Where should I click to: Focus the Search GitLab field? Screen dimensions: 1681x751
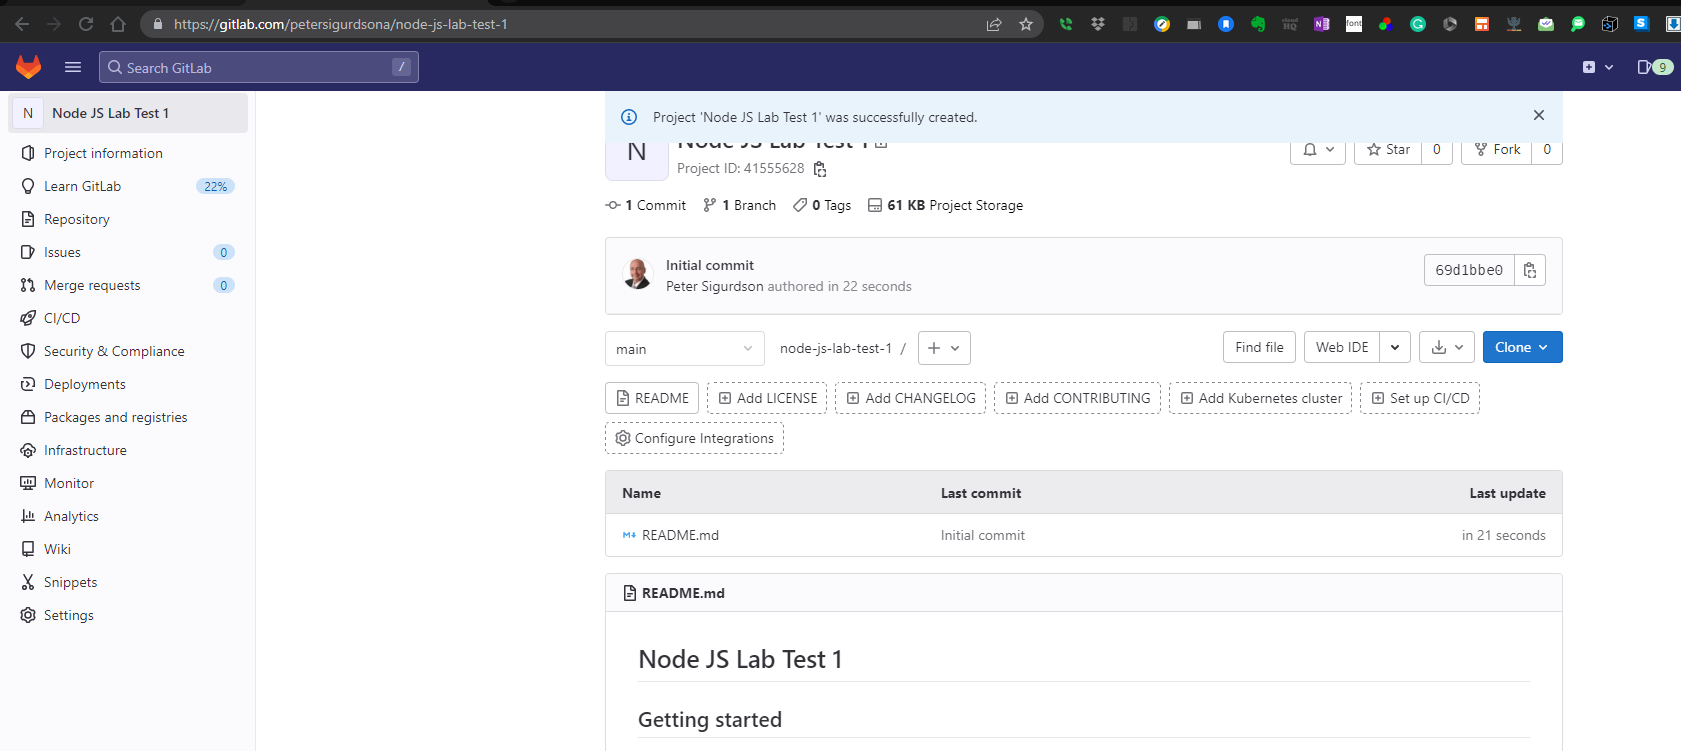click(x=259, y=67)
